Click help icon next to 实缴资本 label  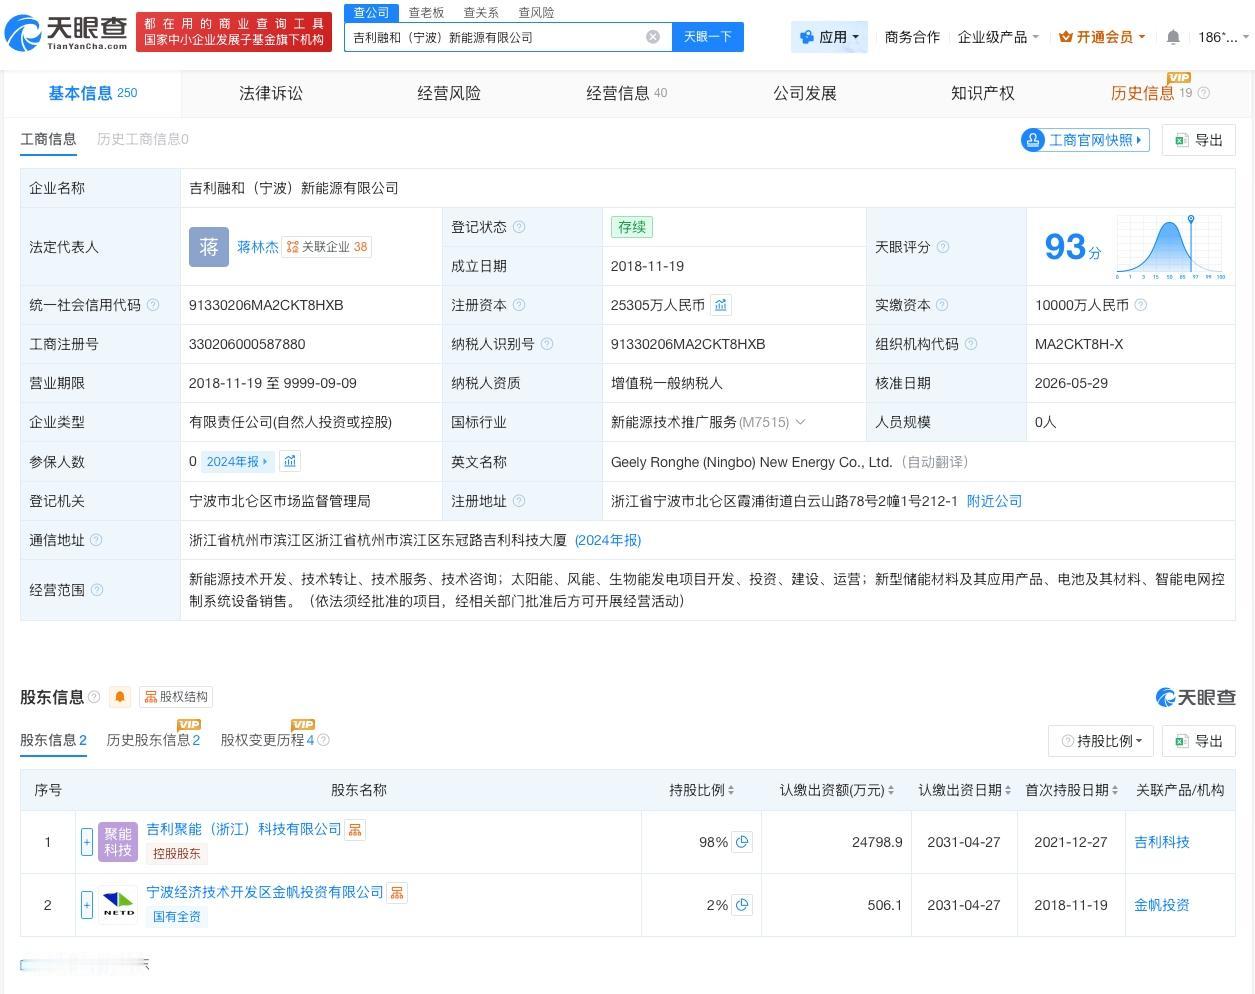(x=941, y=305)
